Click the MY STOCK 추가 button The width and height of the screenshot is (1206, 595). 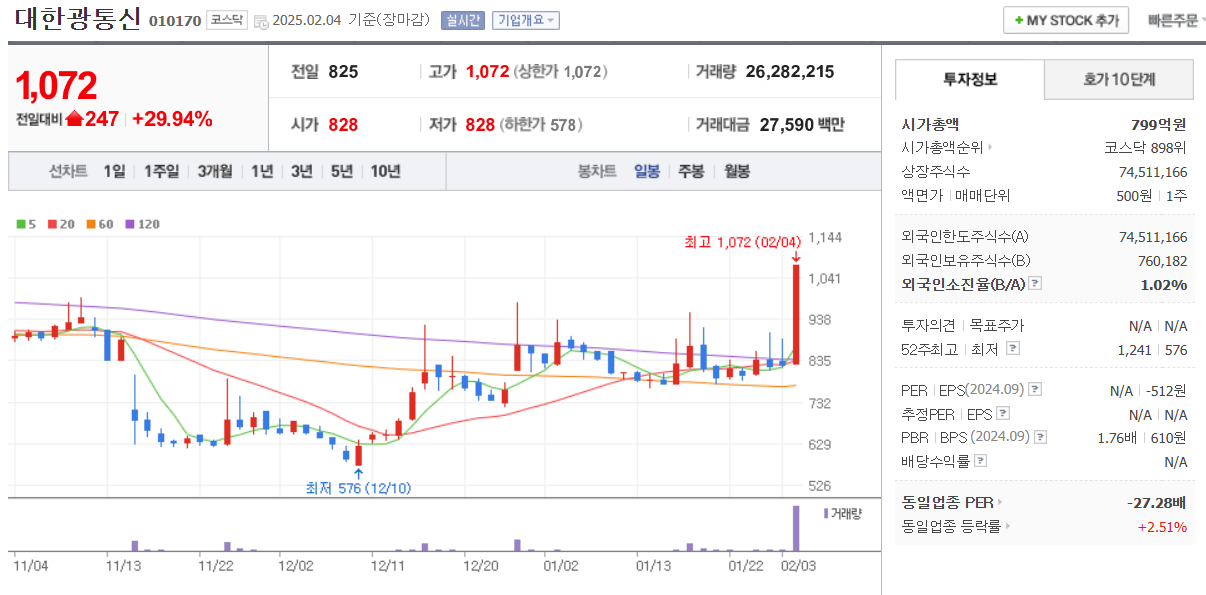1066,20
